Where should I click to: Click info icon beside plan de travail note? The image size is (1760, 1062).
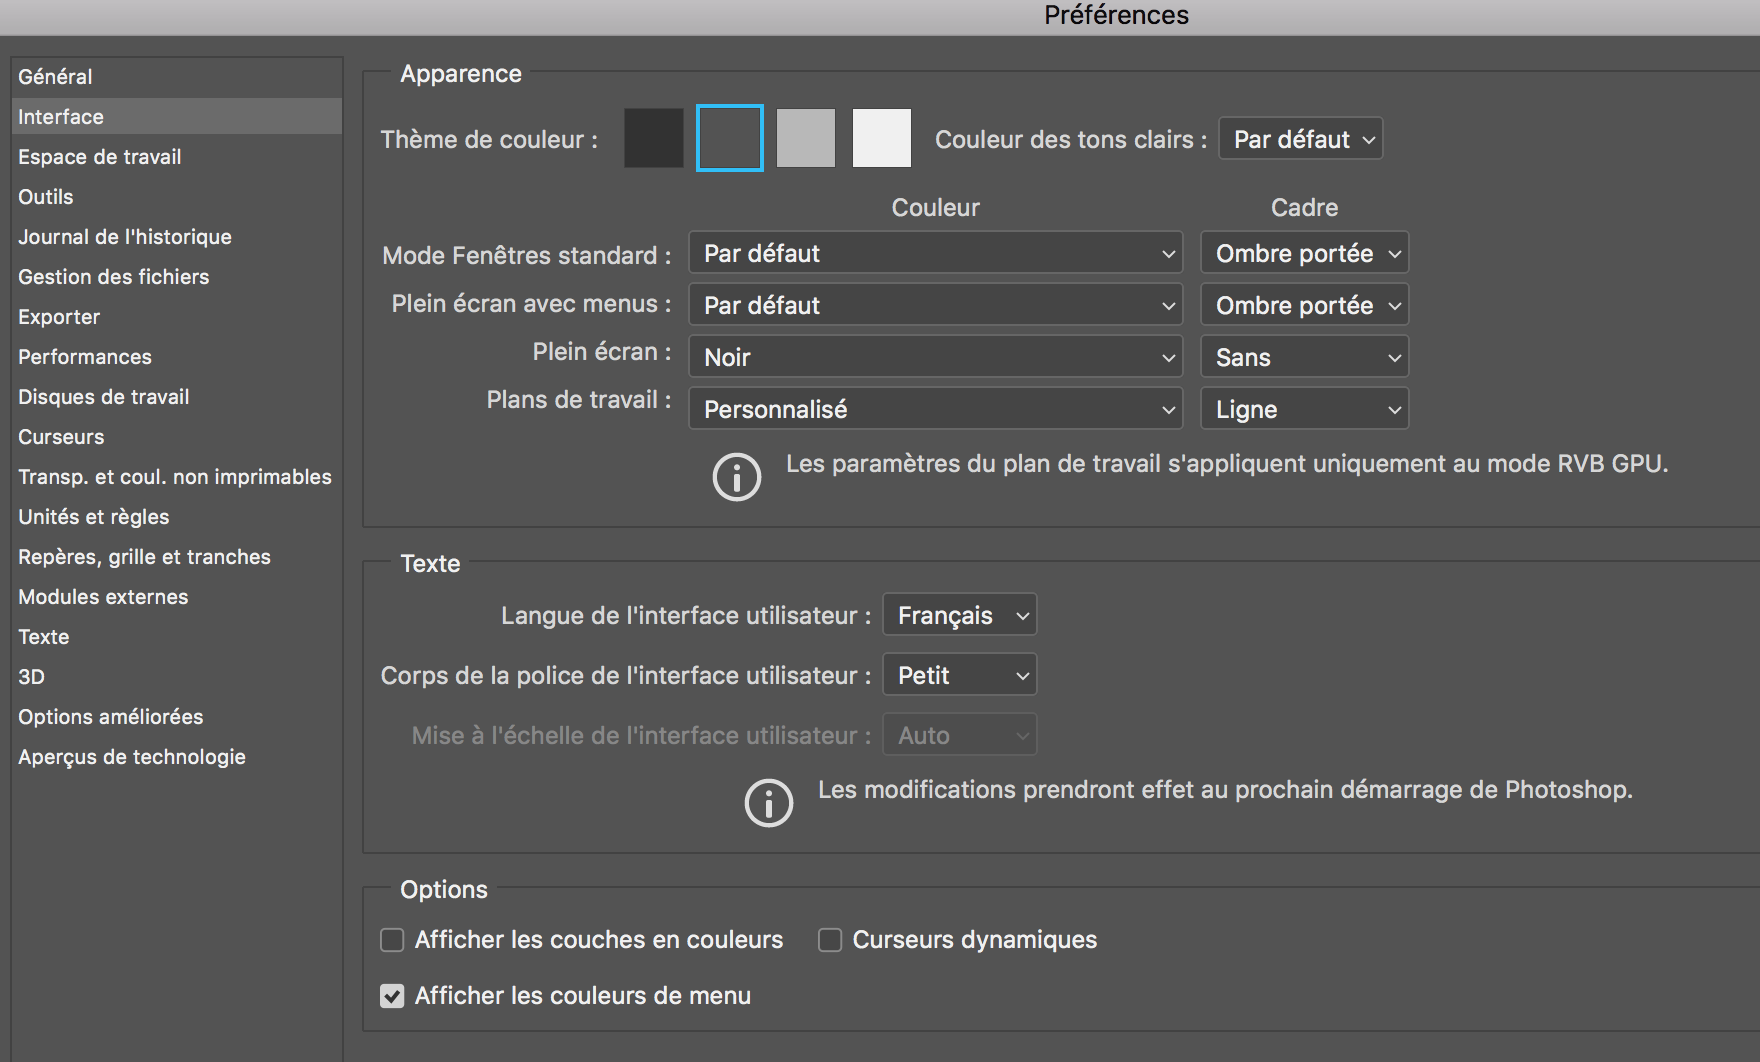(736, 477)
